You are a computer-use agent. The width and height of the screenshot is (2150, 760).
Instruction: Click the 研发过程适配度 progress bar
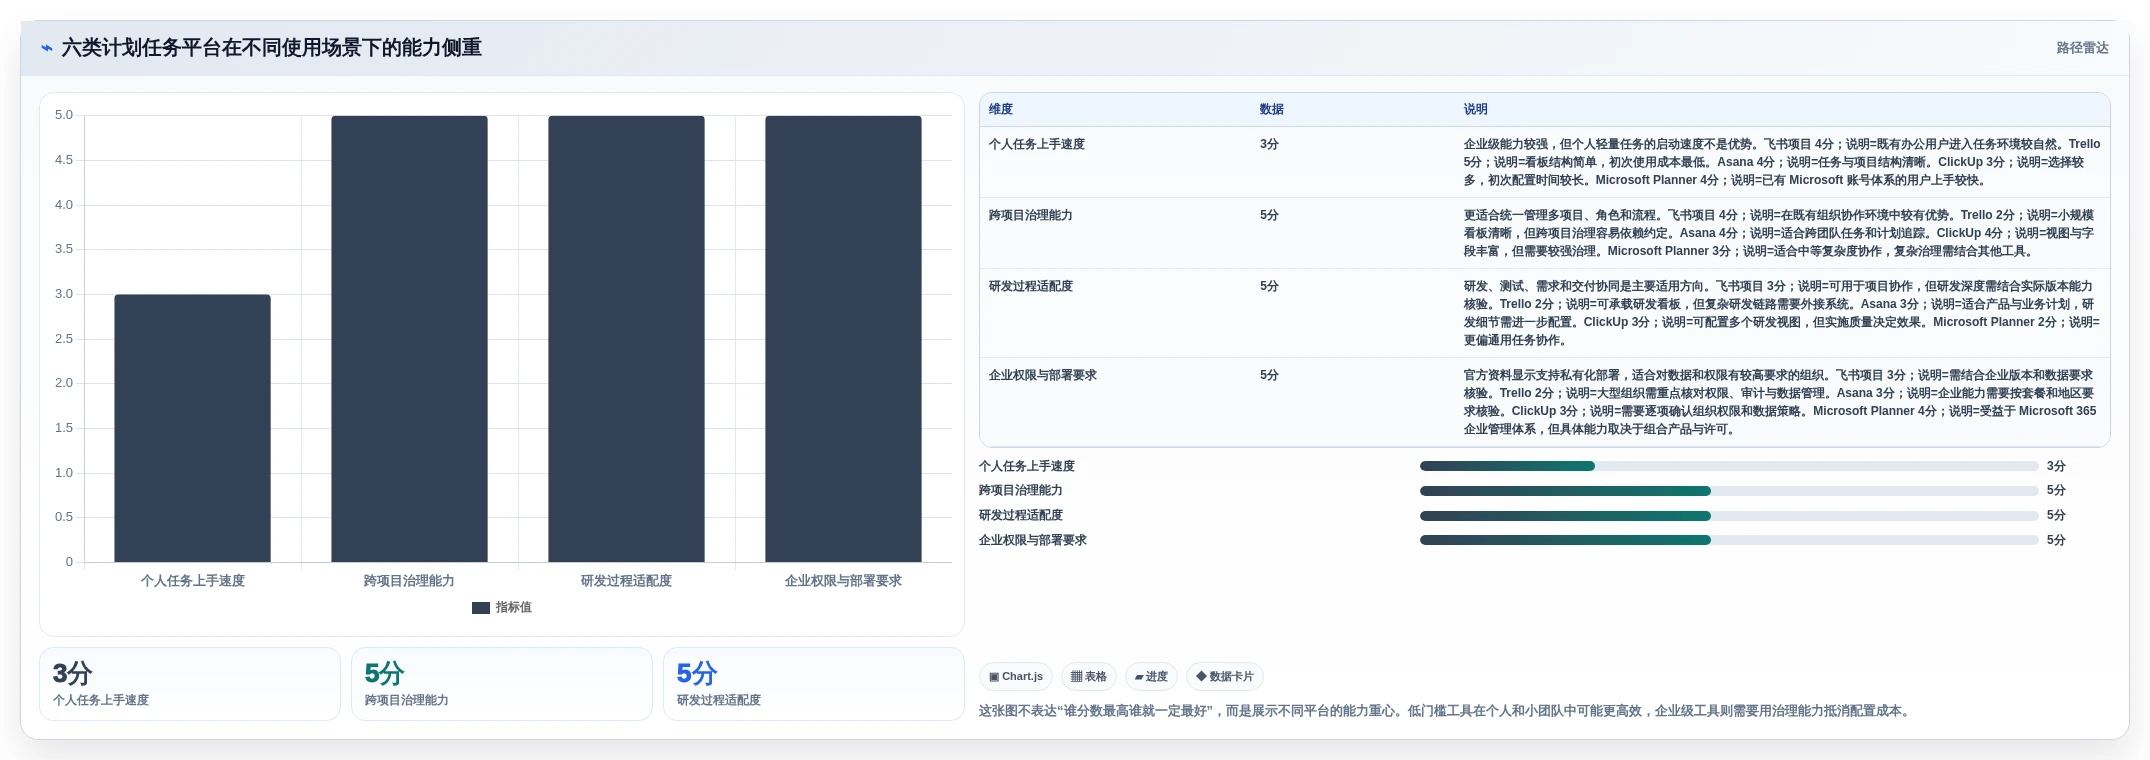point(1729,516)
